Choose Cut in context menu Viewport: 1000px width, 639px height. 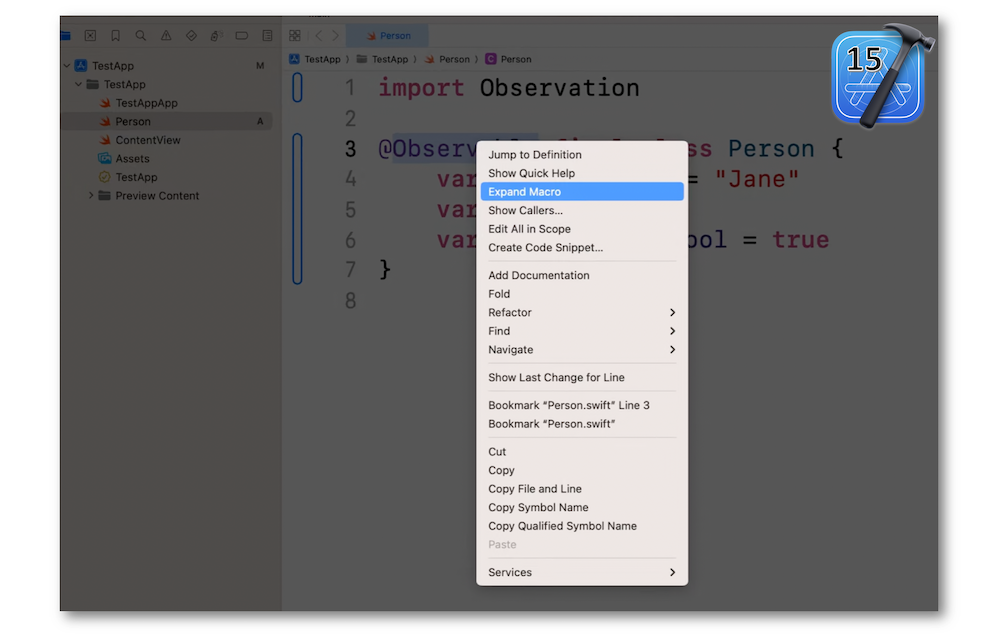[582, 452]
